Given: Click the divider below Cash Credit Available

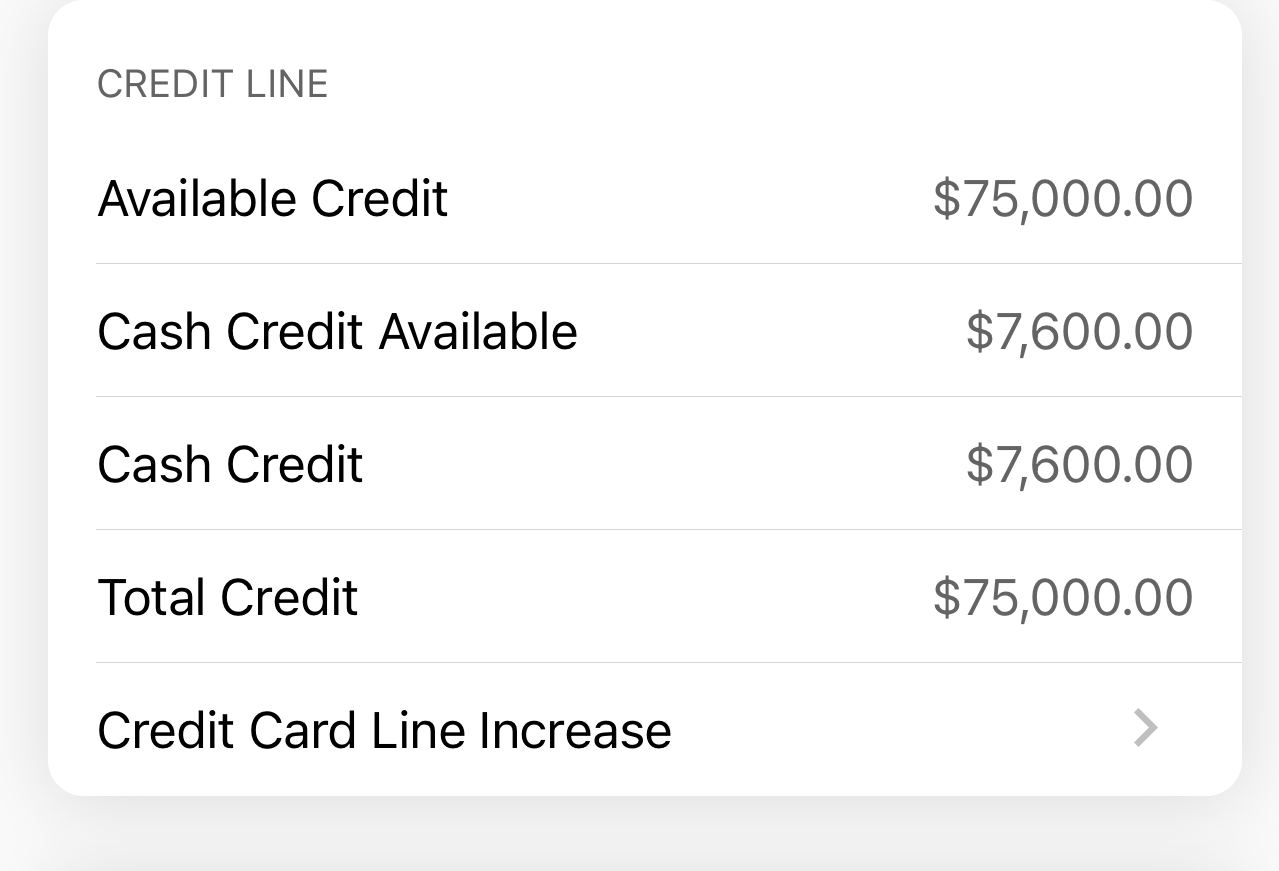Looking at the screenshot, I should (668, 397).
